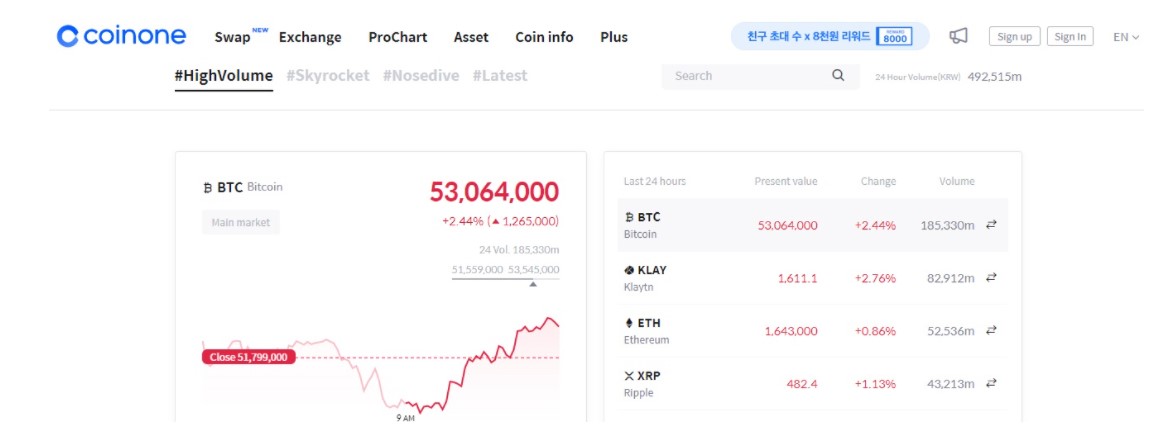Screen dimensions: 1152x447
Task: Click the swap arrows icon in BTC row
Action: 991,225
